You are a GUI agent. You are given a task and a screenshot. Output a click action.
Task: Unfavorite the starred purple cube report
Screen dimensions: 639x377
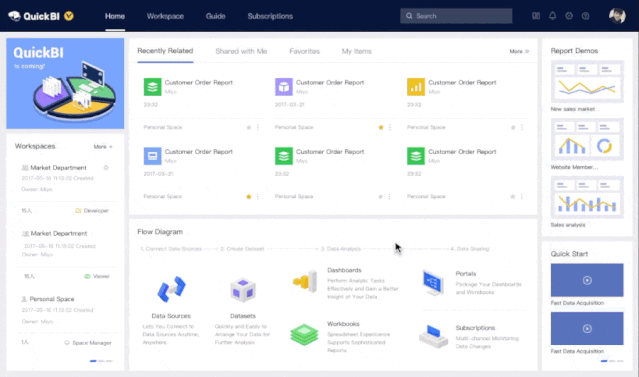pyautogui.click(x=381, y=127)
